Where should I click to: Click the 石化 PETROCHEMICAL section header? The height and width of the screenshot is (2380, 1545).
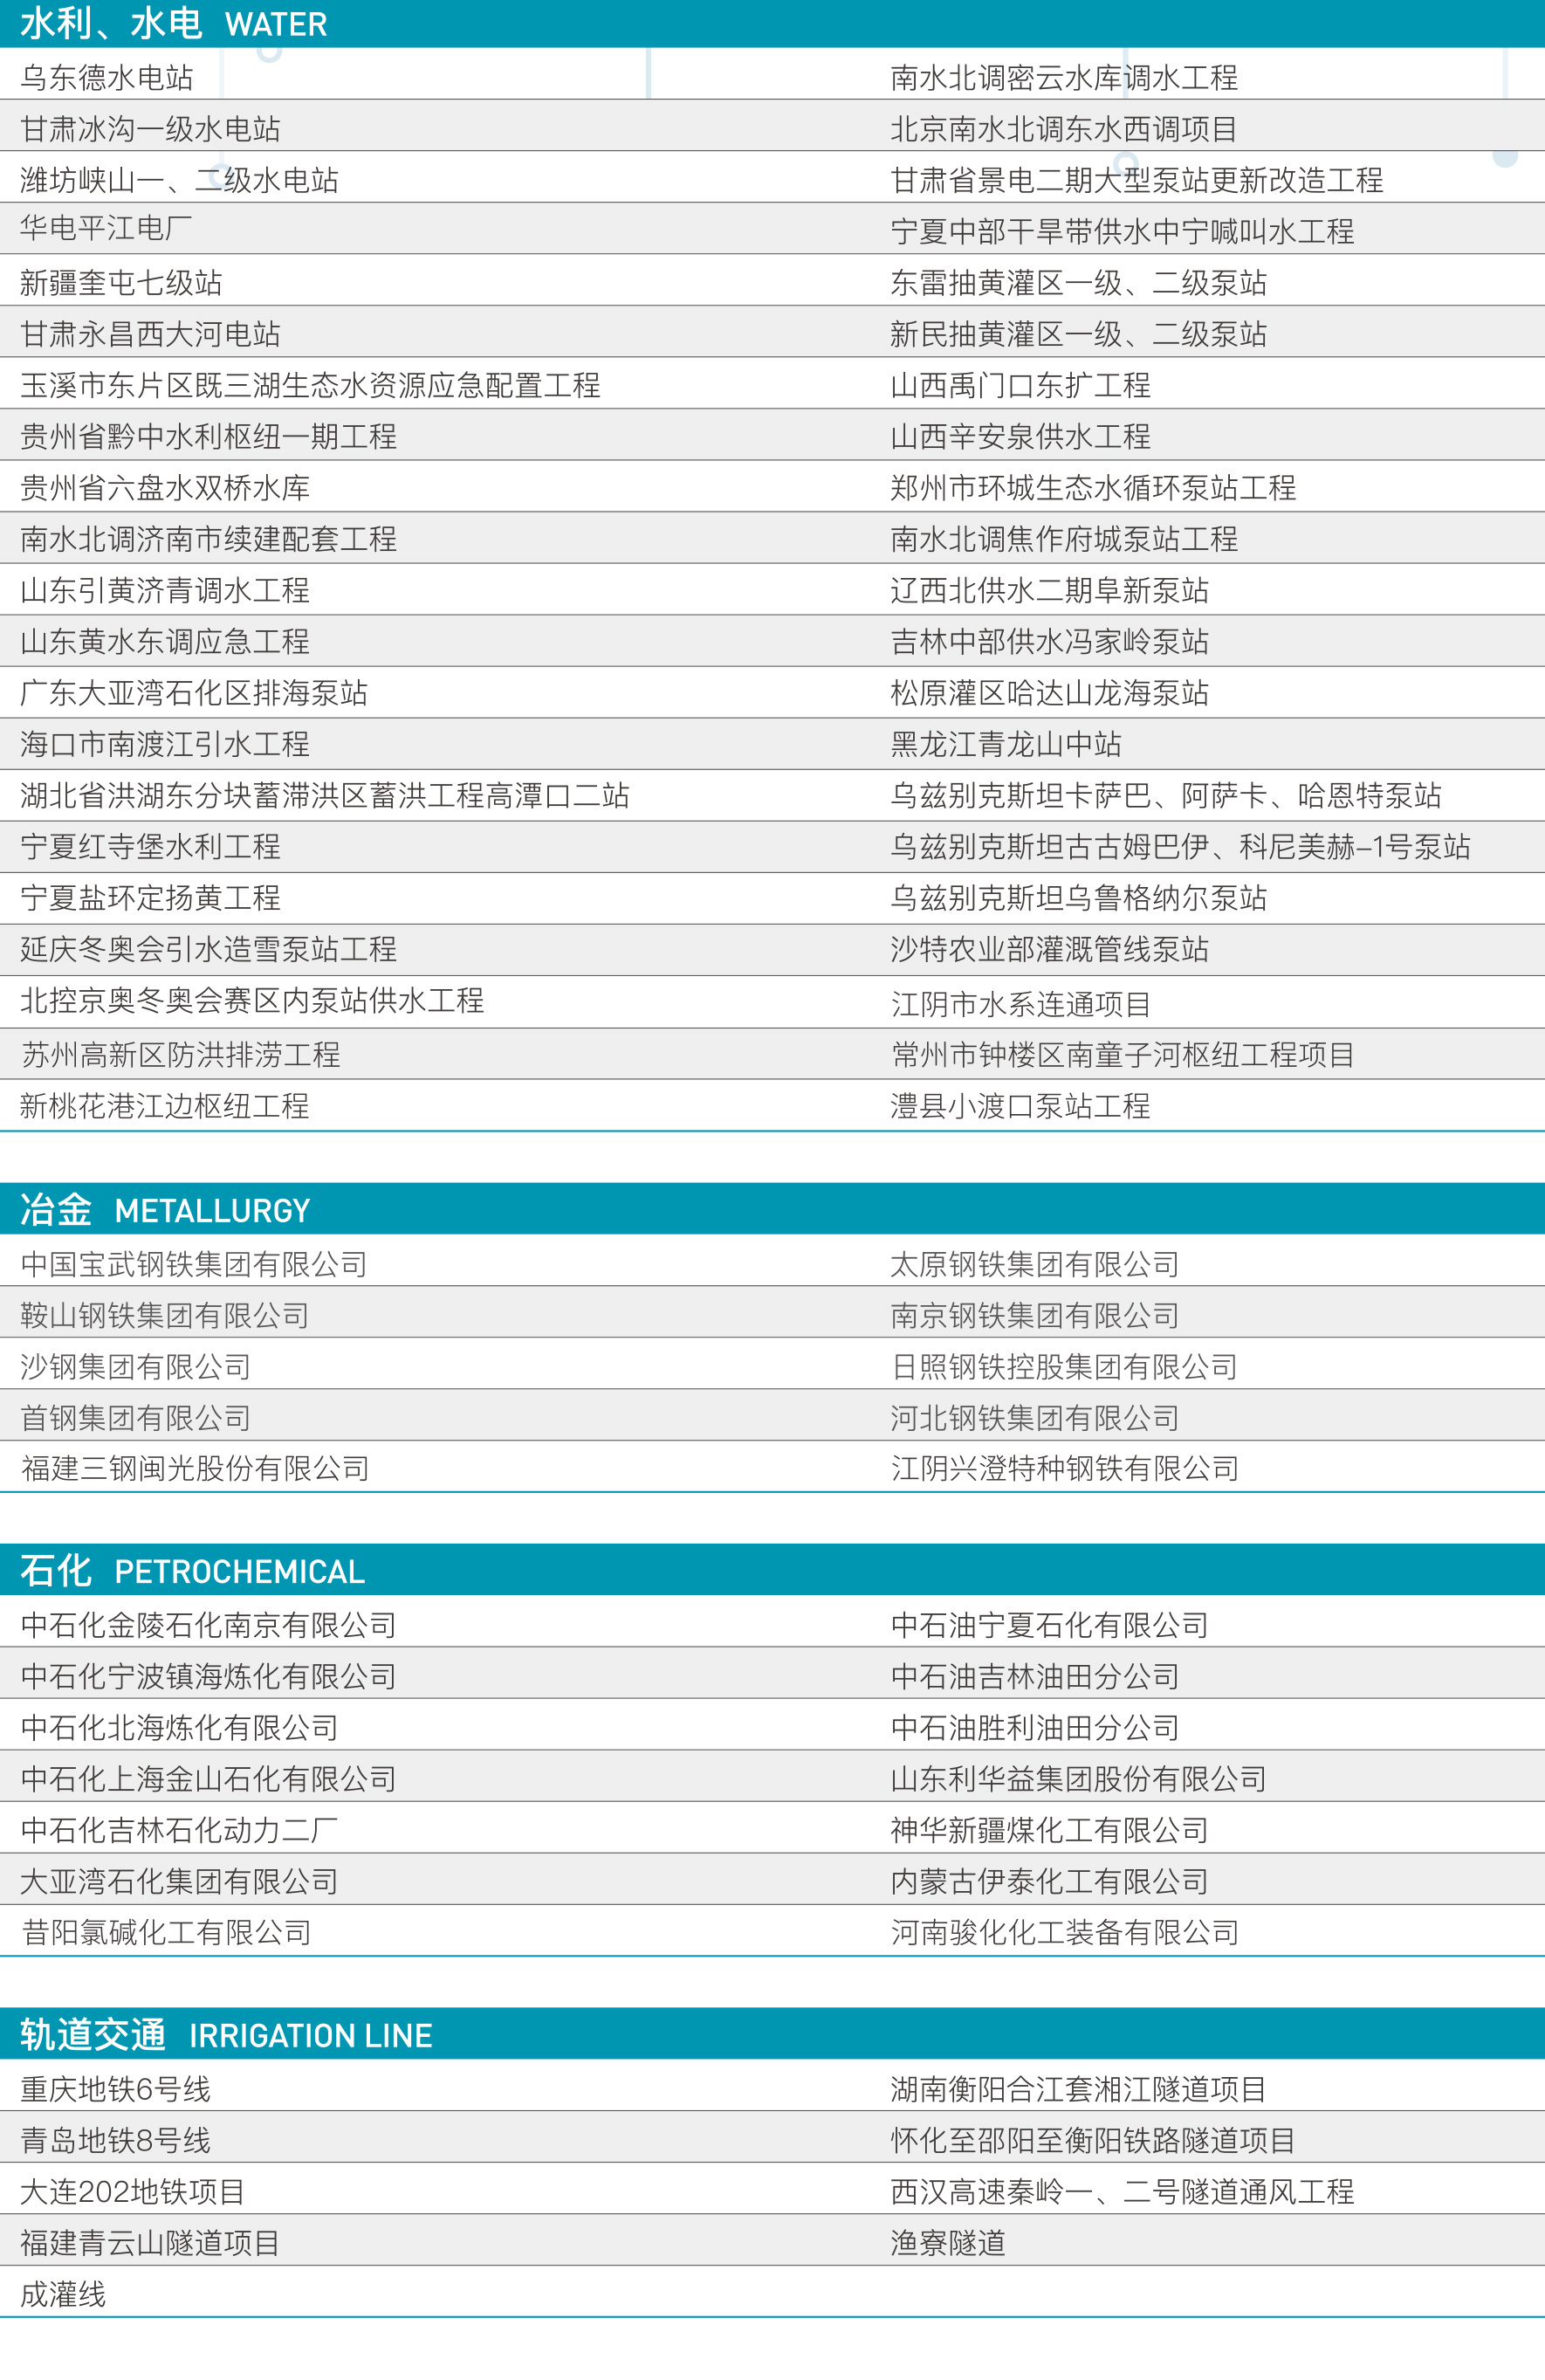coord(772,1569)
